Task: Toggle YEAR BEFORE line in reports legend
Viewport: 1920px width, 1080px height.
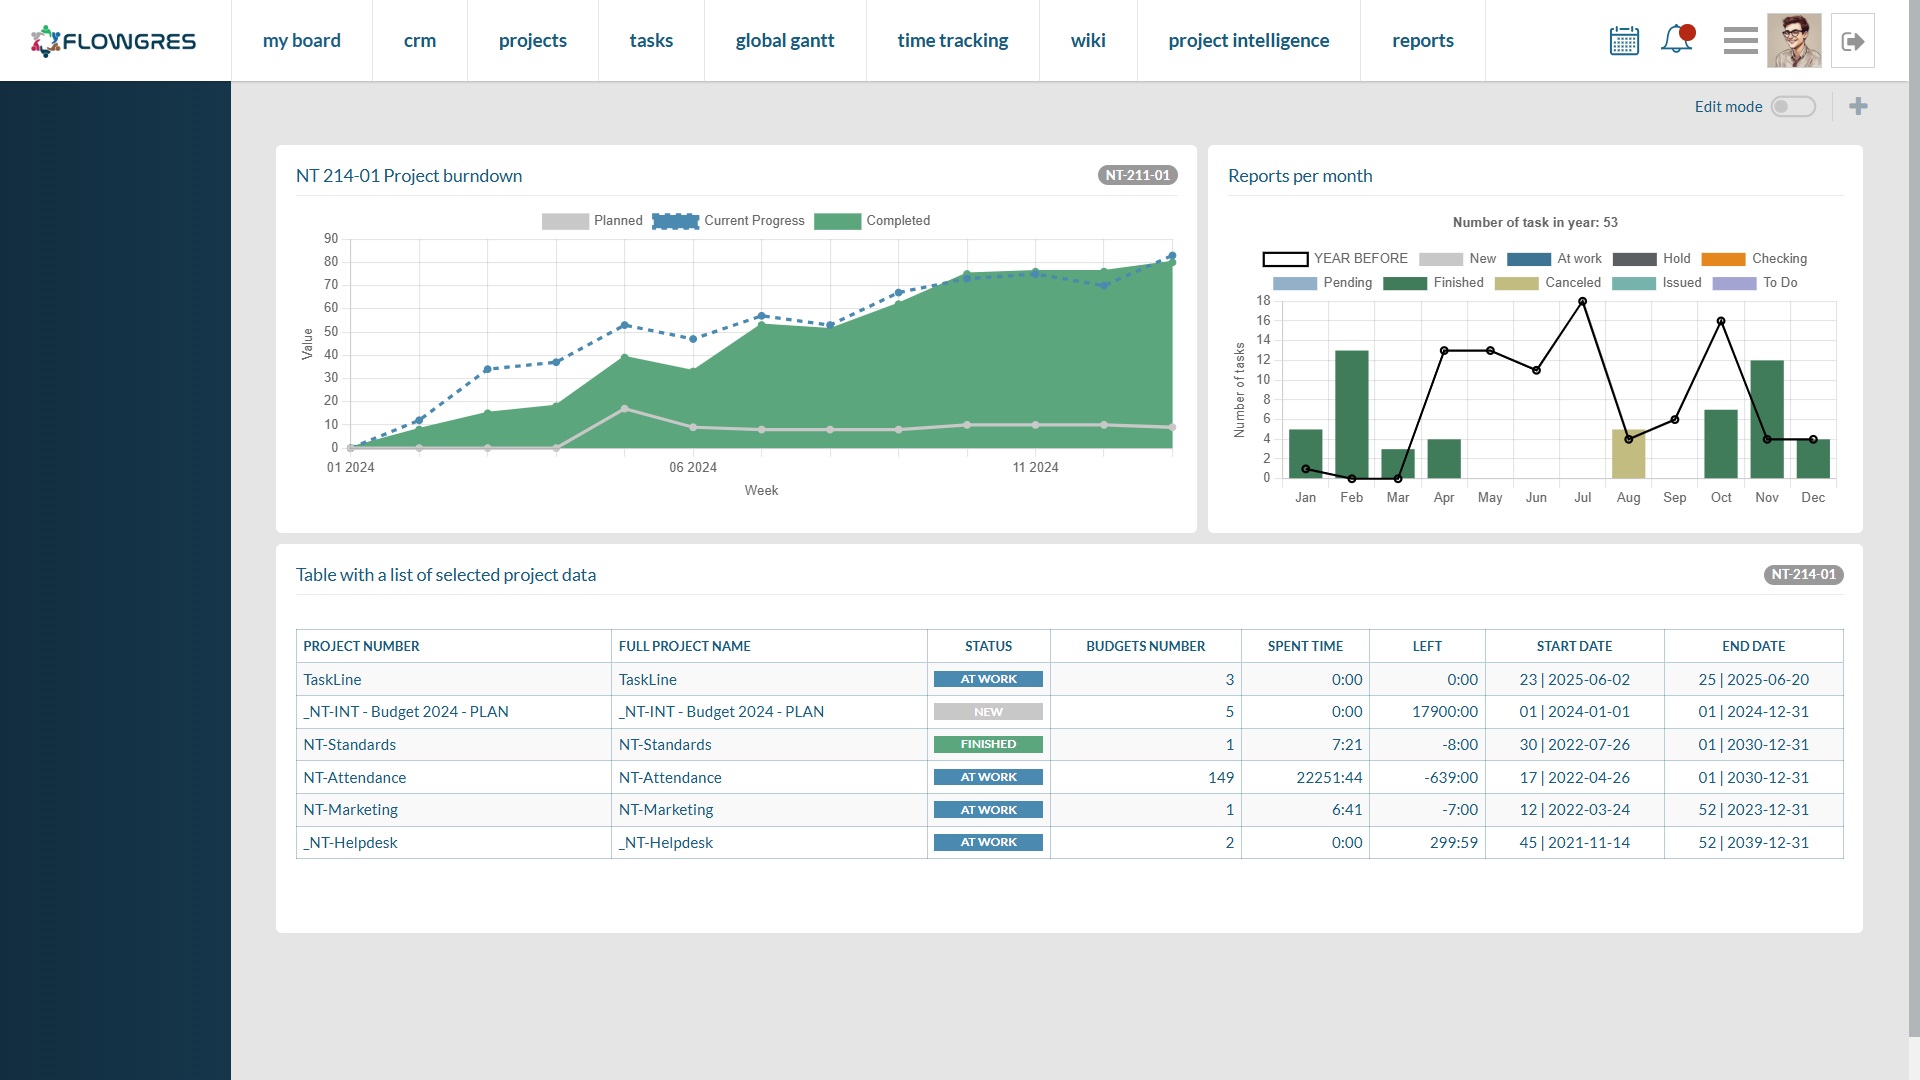Action: [x=1335, y=259]
